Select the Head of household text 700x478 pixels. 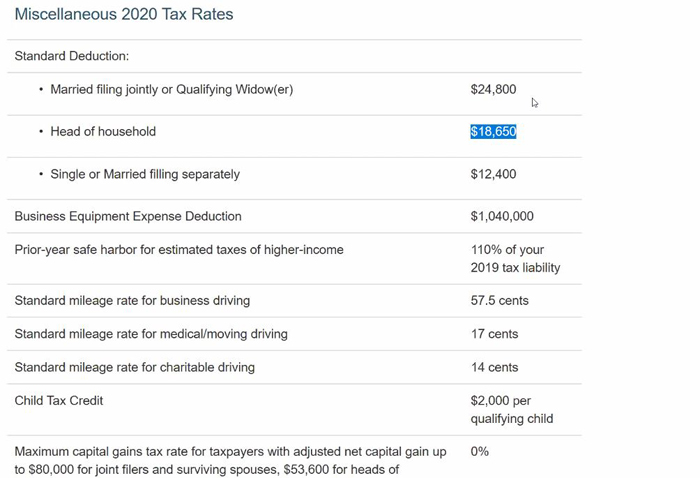pos(103,131)
